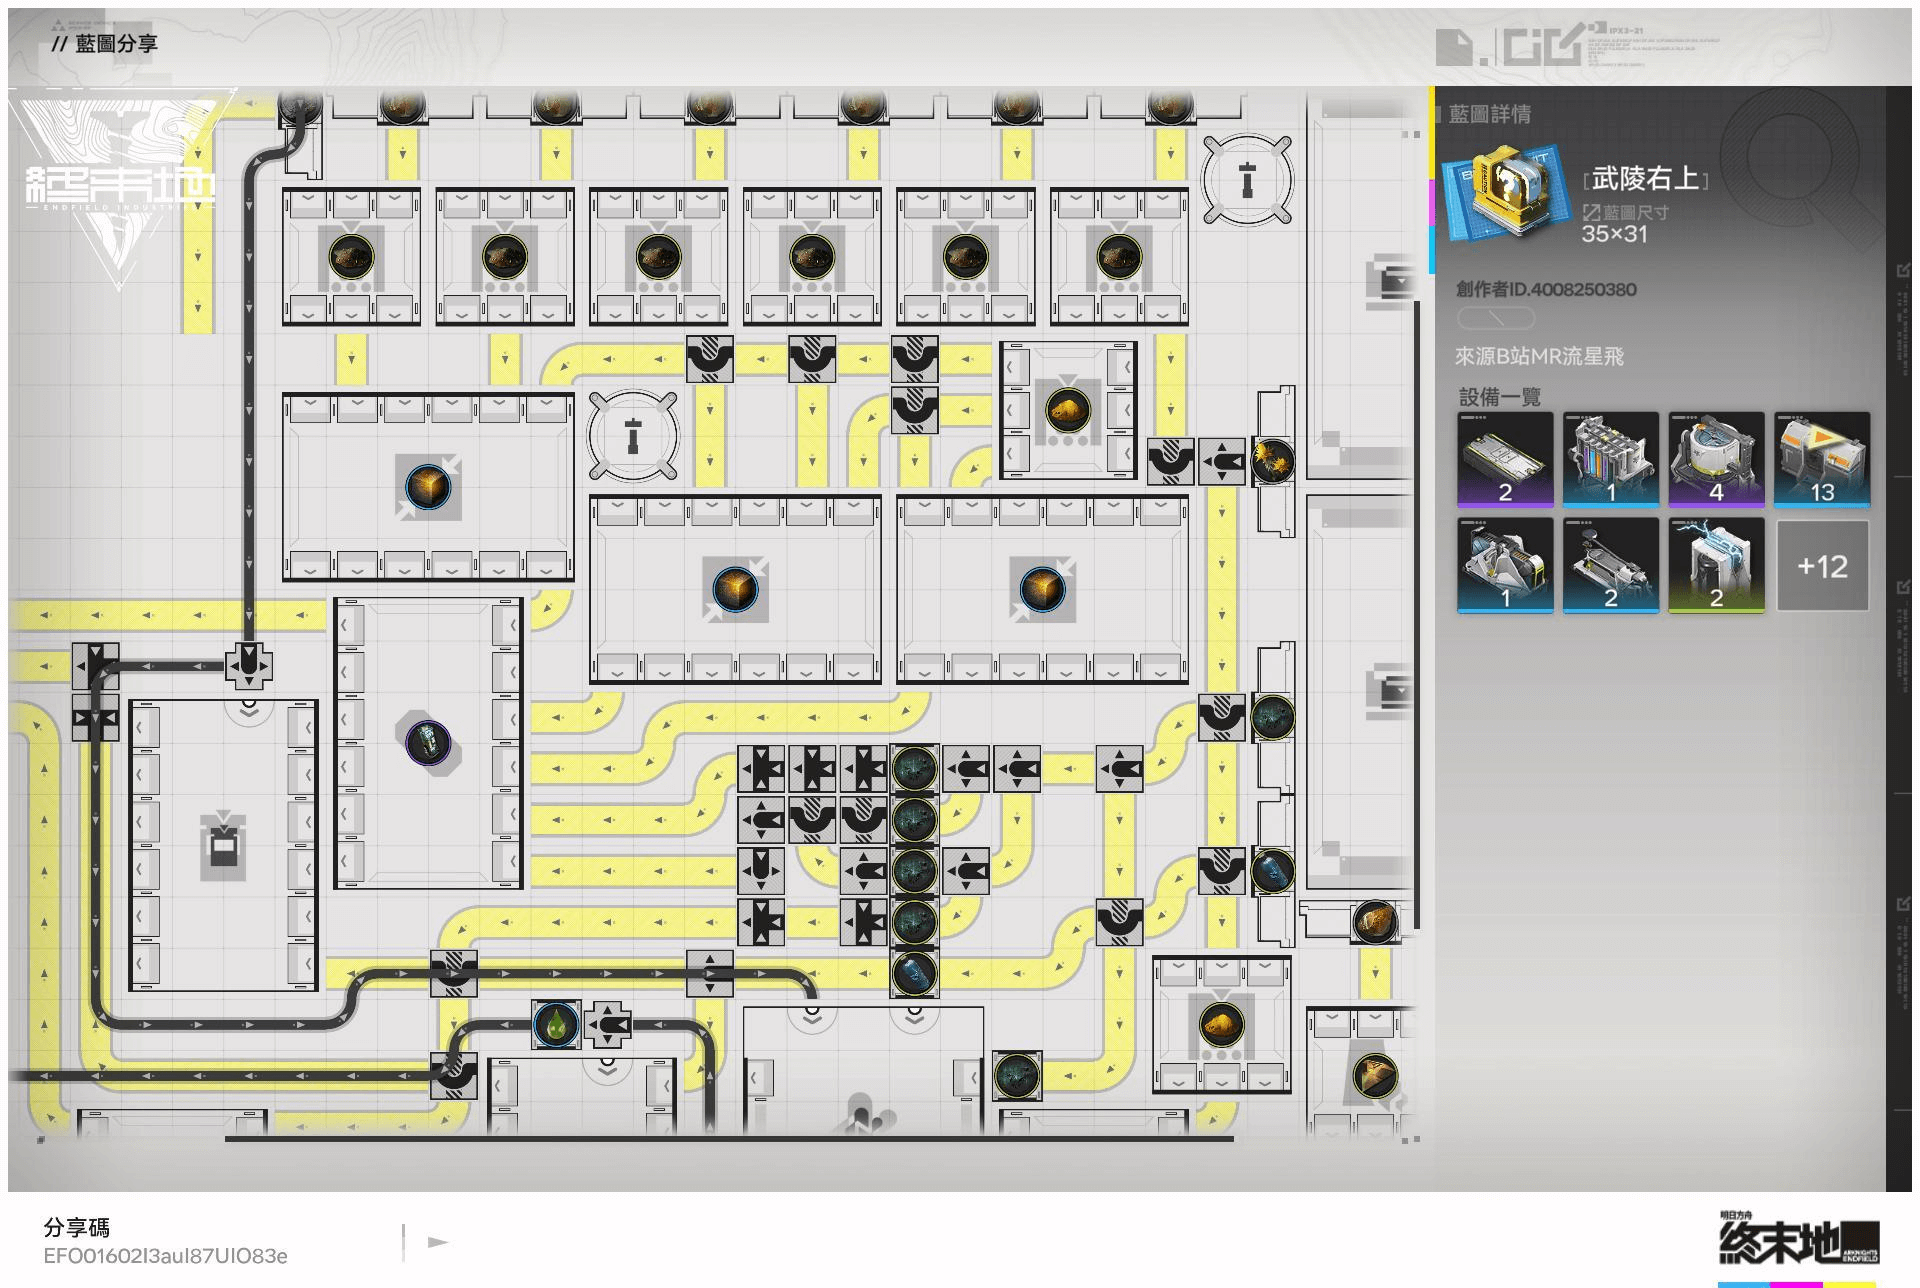Select the storage depot icon at lower left
Viewport: 1920px width, 1288px height.
[x=221, y=846]
